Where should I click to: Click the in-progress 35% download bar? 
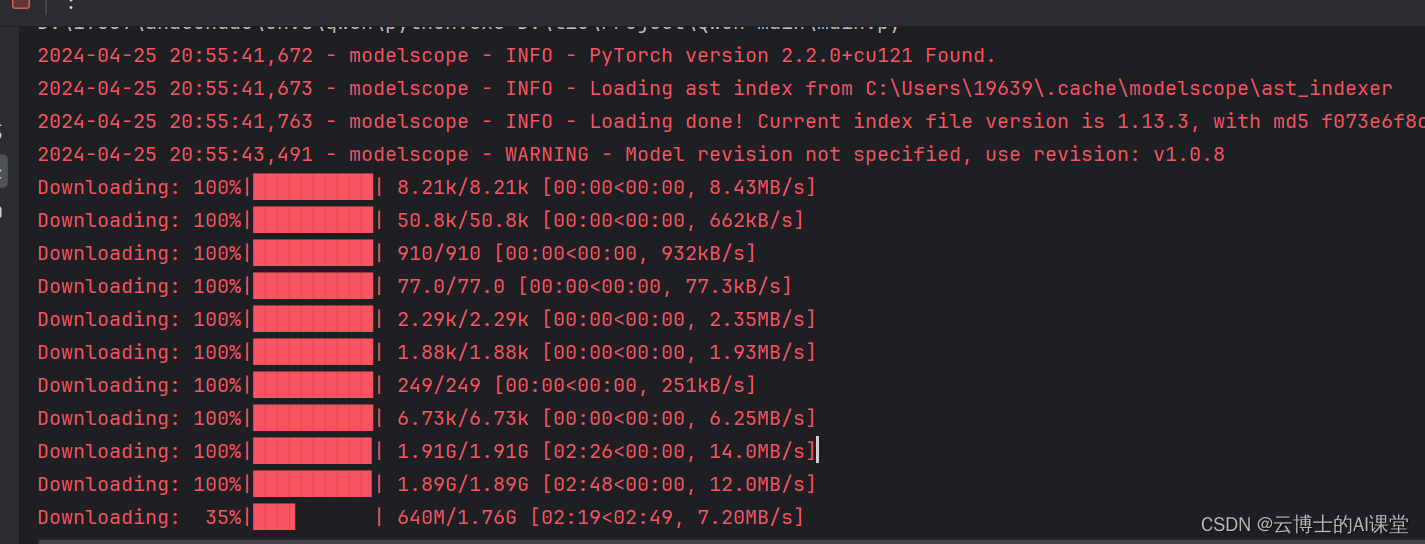[x=313, y=517]
